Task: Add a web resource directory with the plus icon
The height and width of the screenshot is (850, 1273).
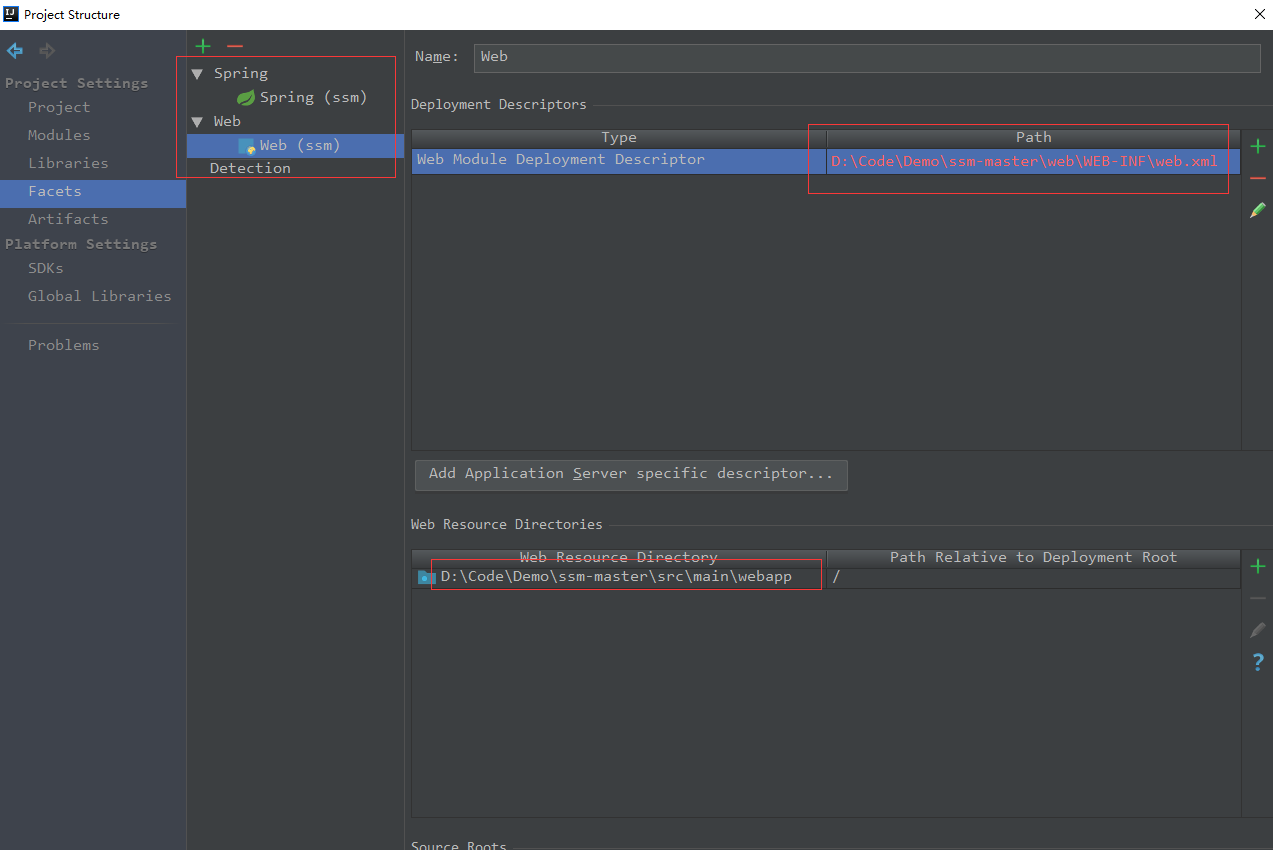Action: pyautogui.click(x=1258, y=566)
